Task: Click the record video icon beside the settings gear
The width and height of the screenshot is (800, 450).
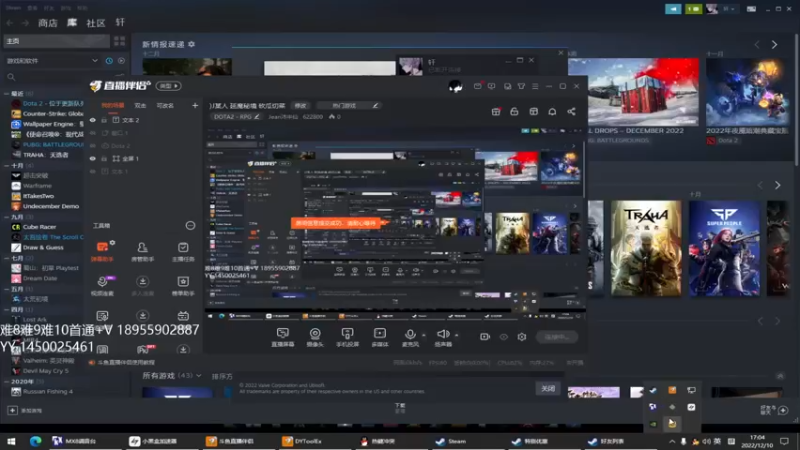Action: (485, 337)
